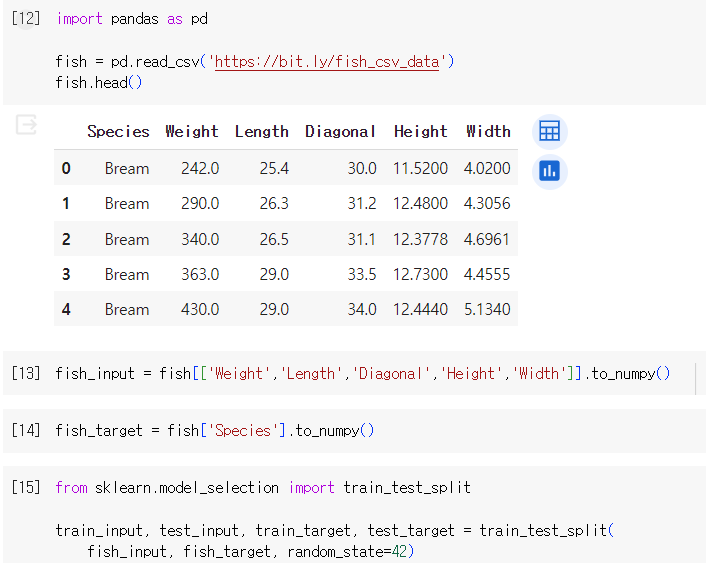The width and height of the screenshot is (706, 563).
Task: Select row index 0 in dataframe
Action: pos(66,168)
